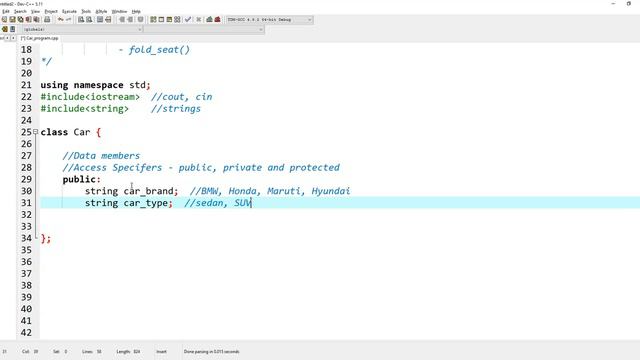The width and height of the screenshot is (640, 360).
Task: Click the Open file toolbar icon
Action: click(x=4, y=20)
